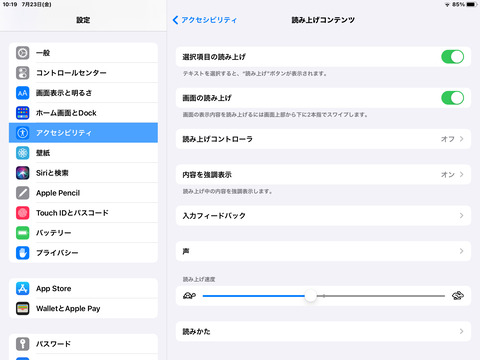
Task: Tap the Apple Pencil icon
Action: (23, 193)
